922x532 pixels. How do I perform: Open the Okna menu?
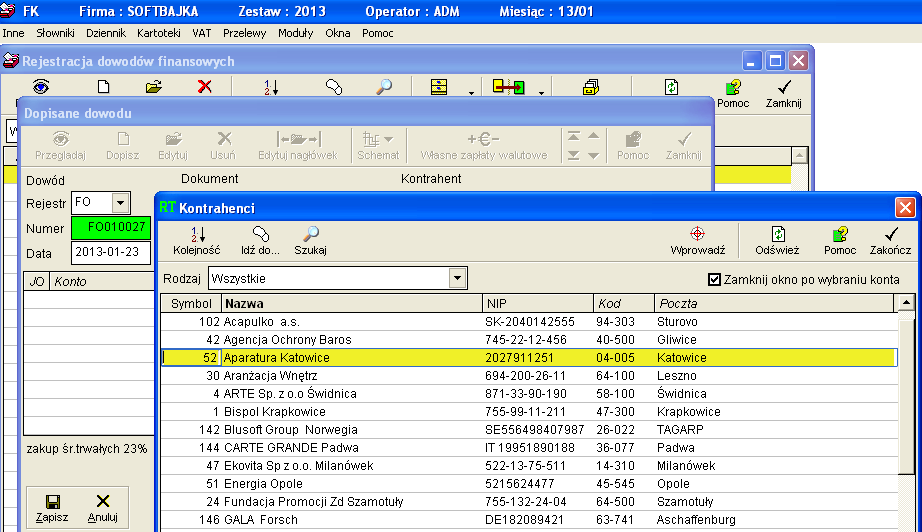338,34
